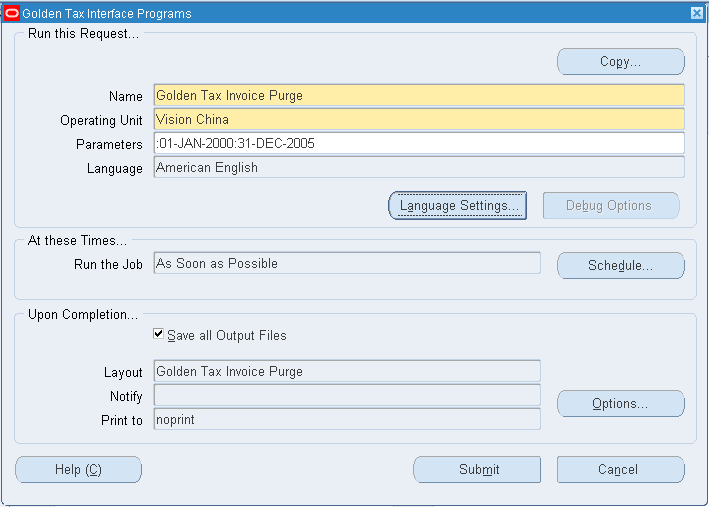Click the Name field with Golden Tax Invoice Purge
The width and height of the screenshot is (709, 507).
pyautogui.click(x=419, y=95)
